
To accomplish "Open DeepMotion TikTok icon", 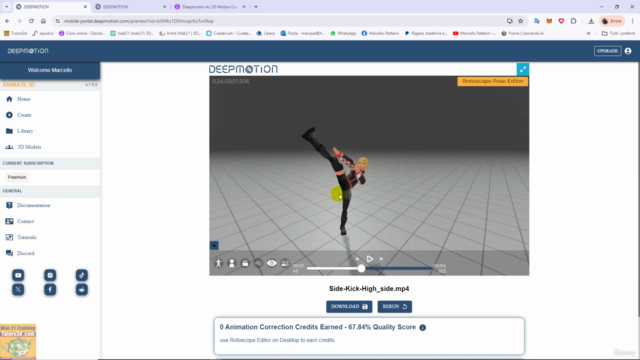I will tap(82, 275).
